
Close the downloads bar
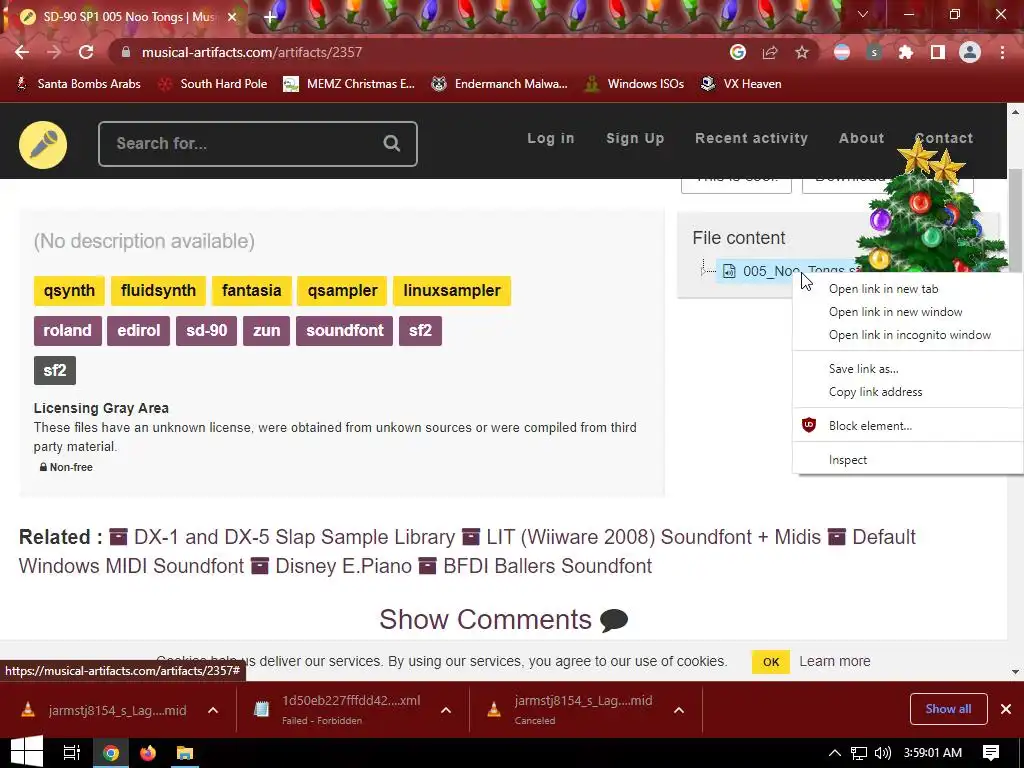1006,709
